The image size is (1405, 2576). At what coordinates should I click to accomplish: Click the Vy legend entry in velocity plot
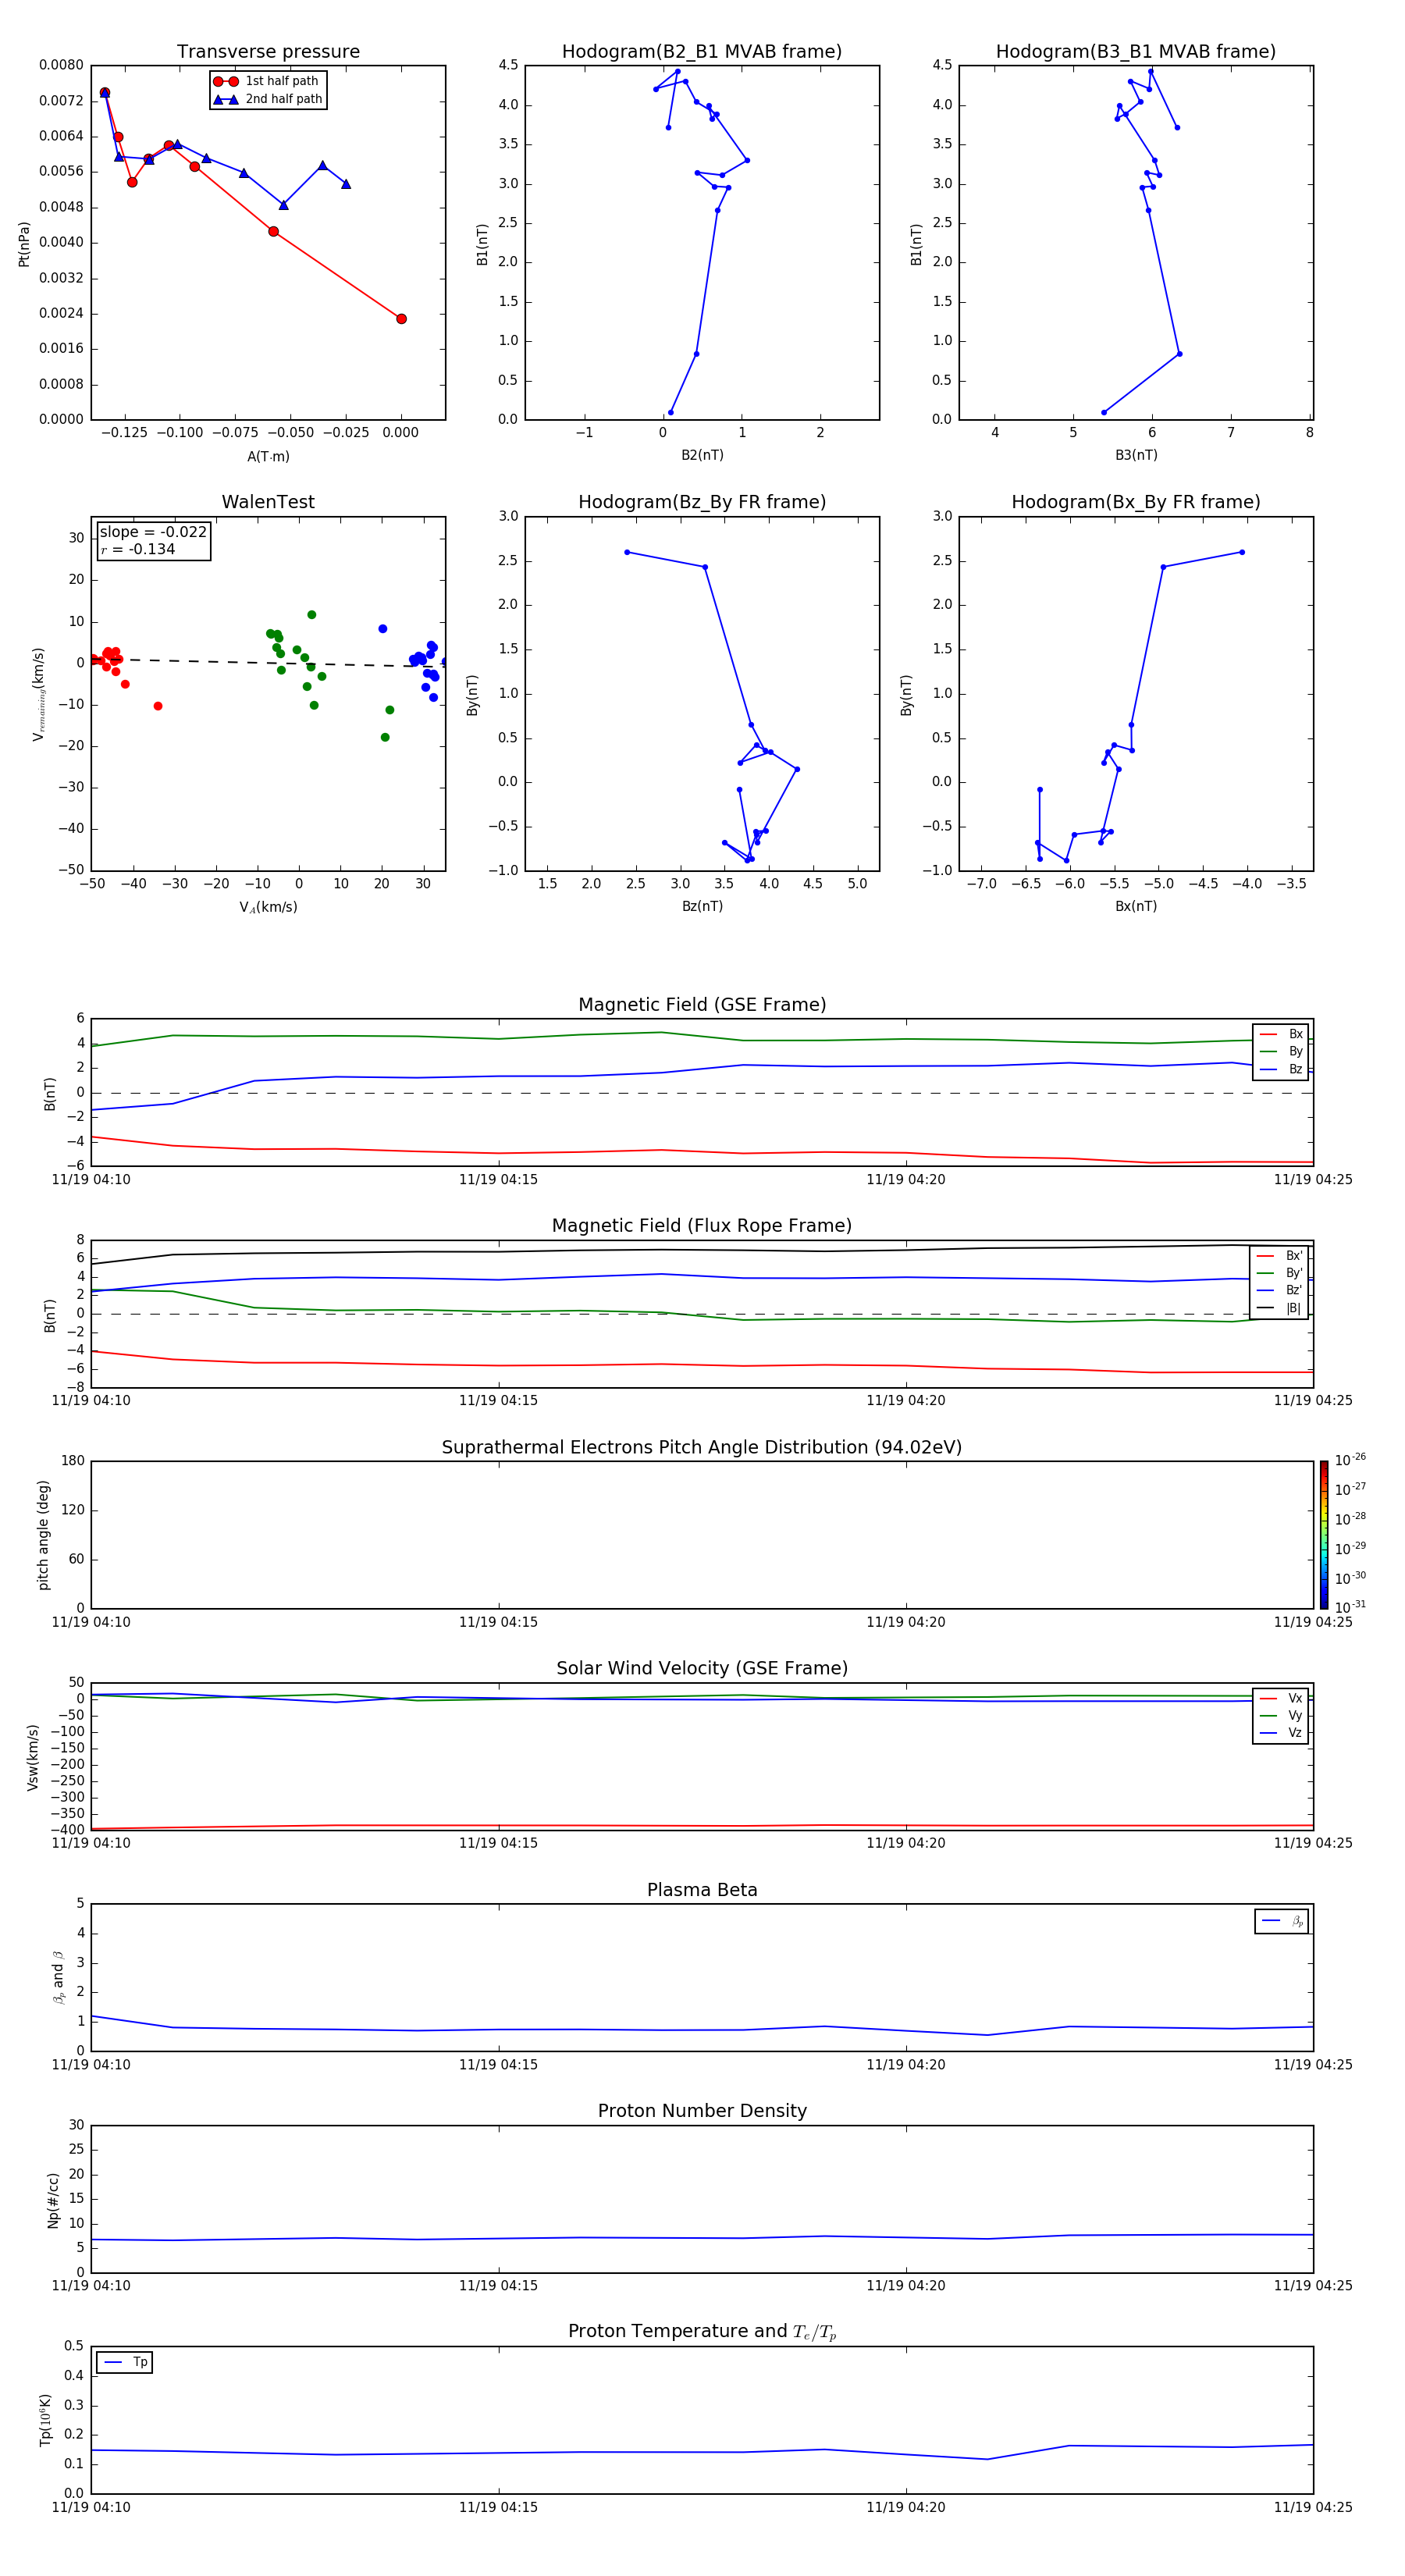pyautogui.click(x=1281, y=1715)
